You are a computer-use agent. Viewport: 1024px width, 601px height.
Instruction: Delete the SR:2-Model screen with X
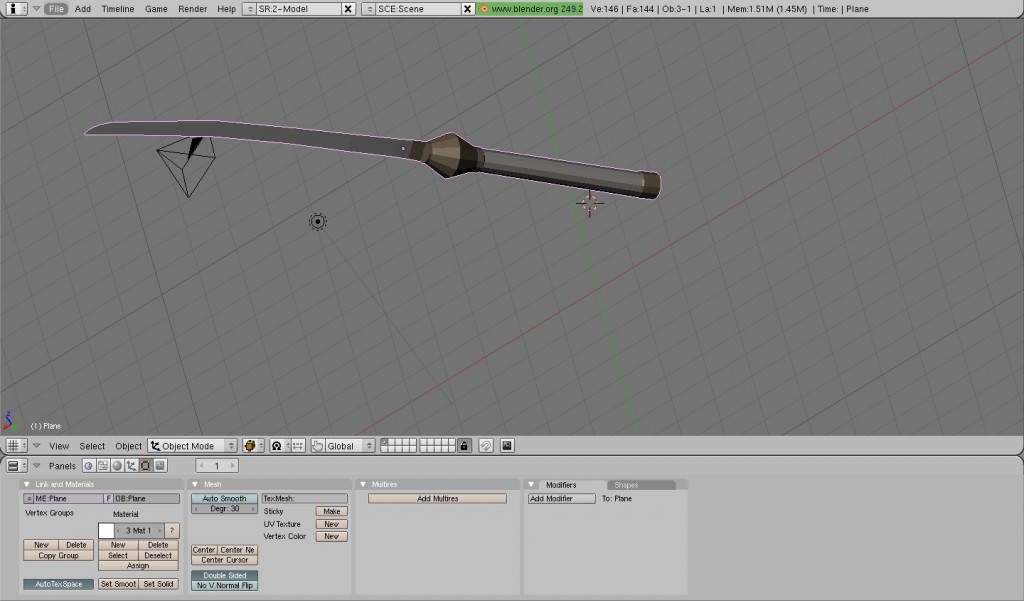(x=348, y=9)
